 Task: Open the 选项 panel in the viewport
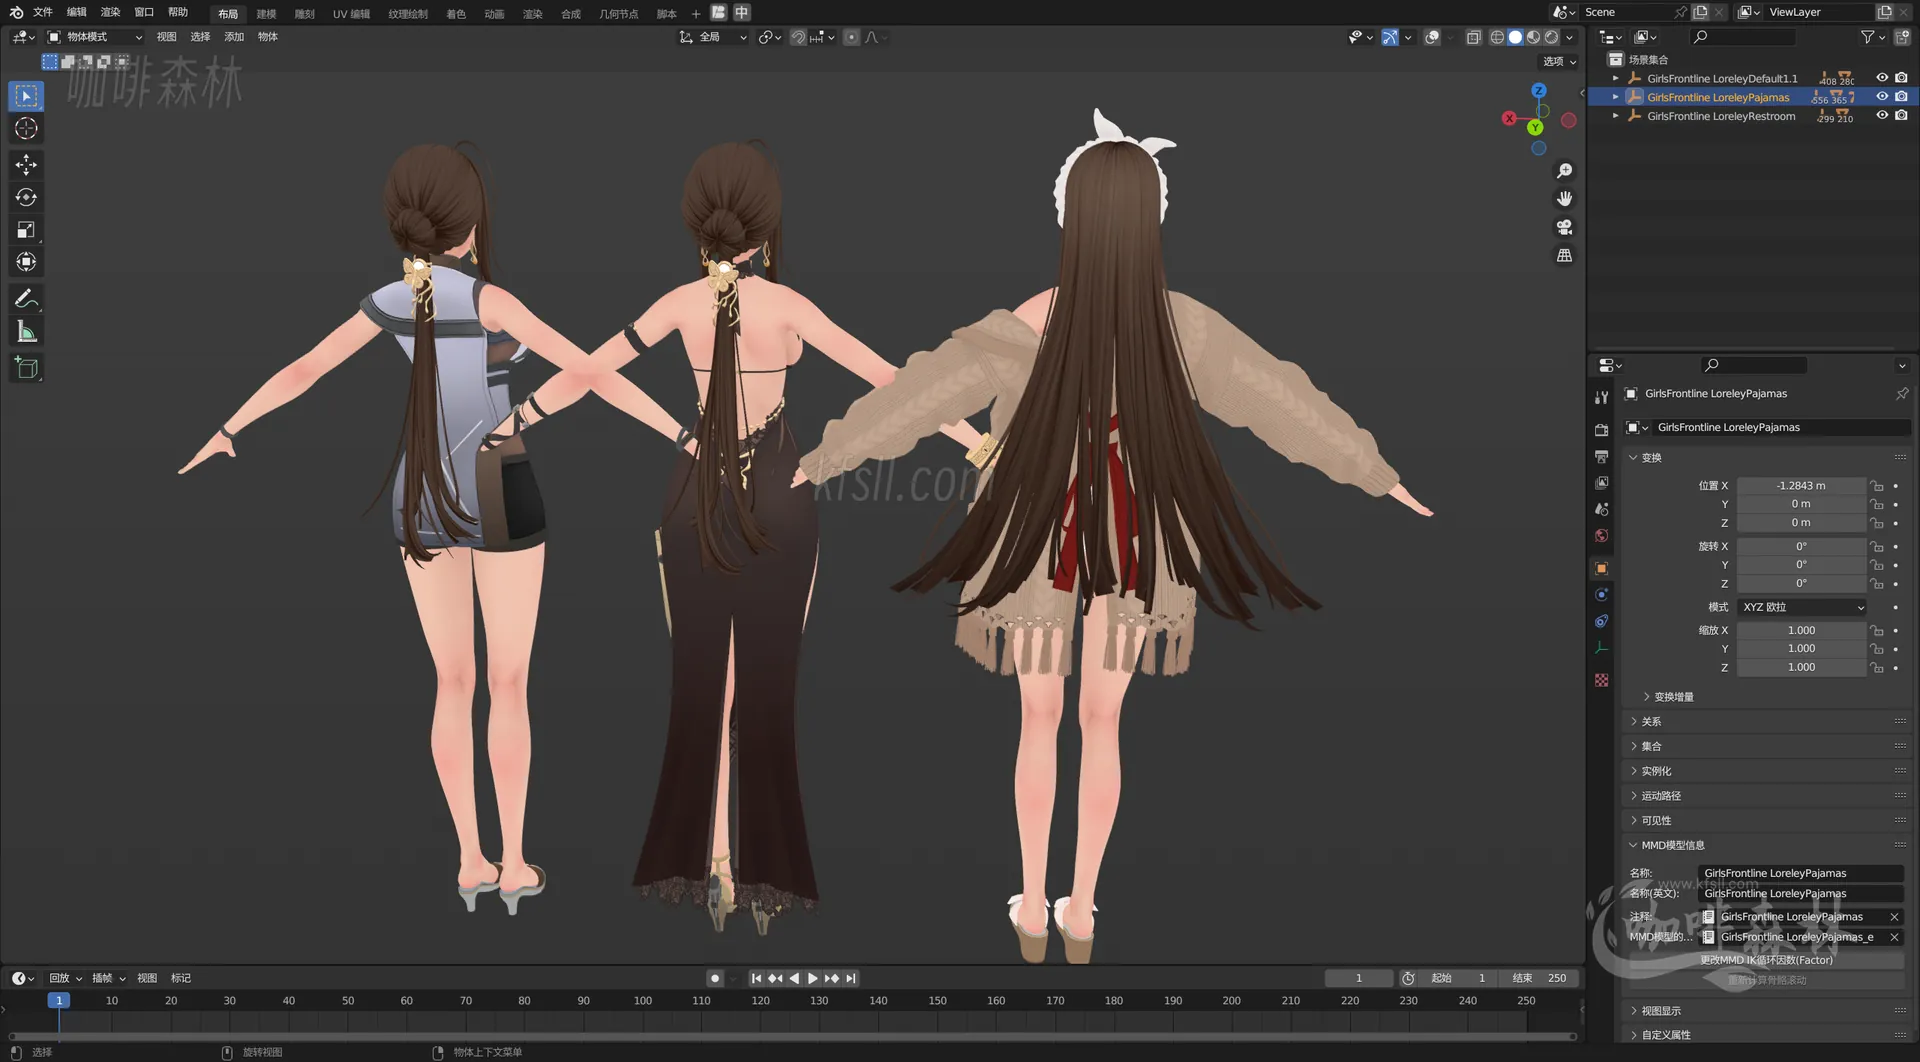[1556, 61]
